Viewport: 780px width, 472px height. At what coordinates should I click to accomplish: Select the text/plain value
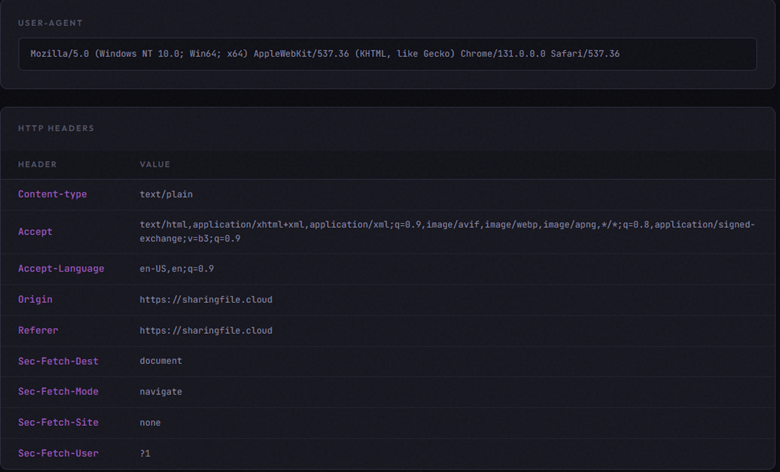166,194
